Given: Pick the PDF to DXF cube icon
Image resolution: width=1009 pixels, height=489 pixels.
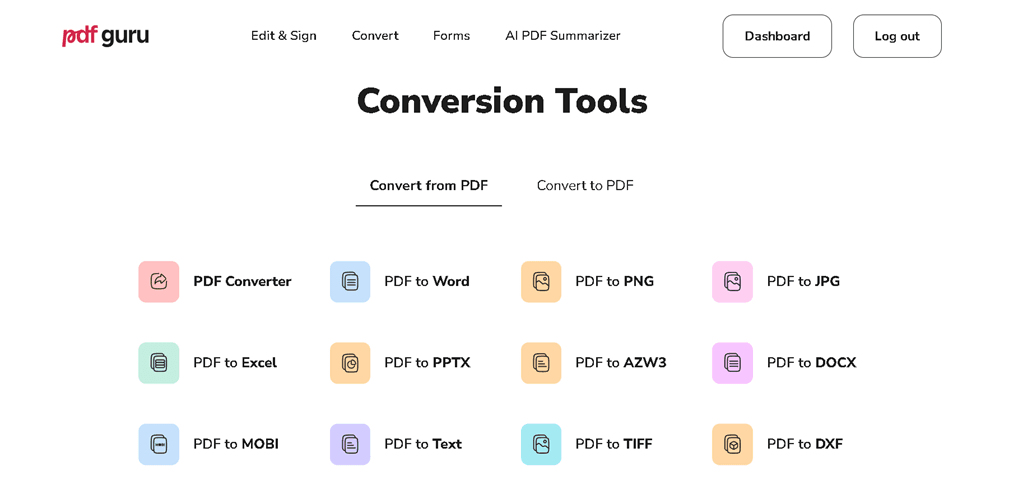Looking at the screenshot, I should tap(732, 444).
